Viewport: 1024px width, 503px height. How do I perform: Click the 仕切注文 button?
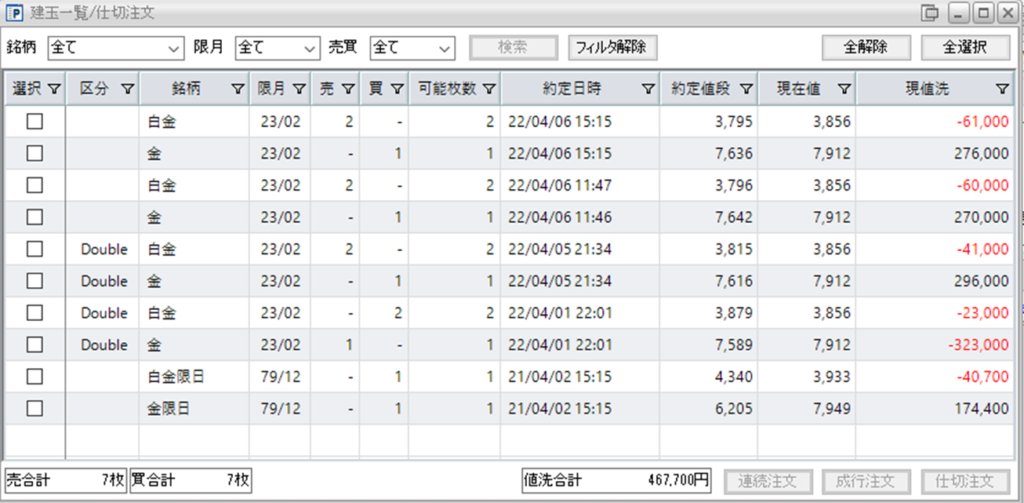pyautogui.click(x=965, y=481)
